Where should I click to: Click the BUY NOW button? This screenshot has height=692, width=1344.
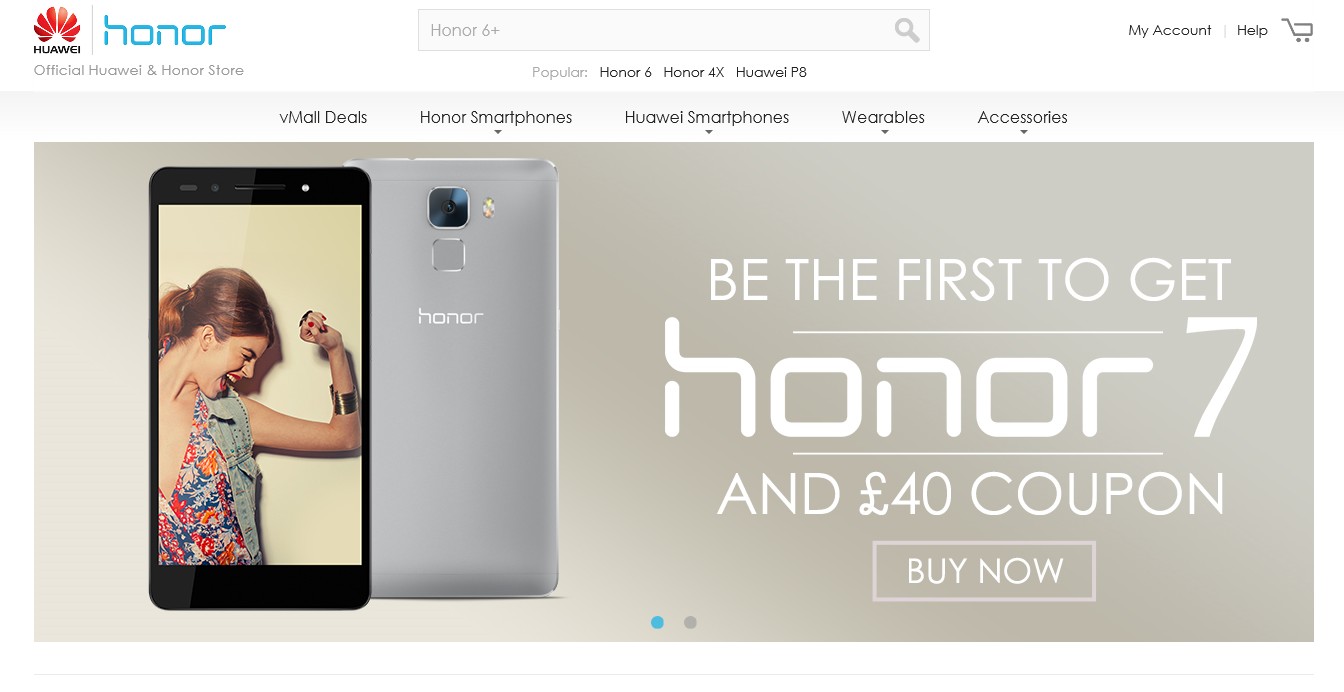point(984,571)
